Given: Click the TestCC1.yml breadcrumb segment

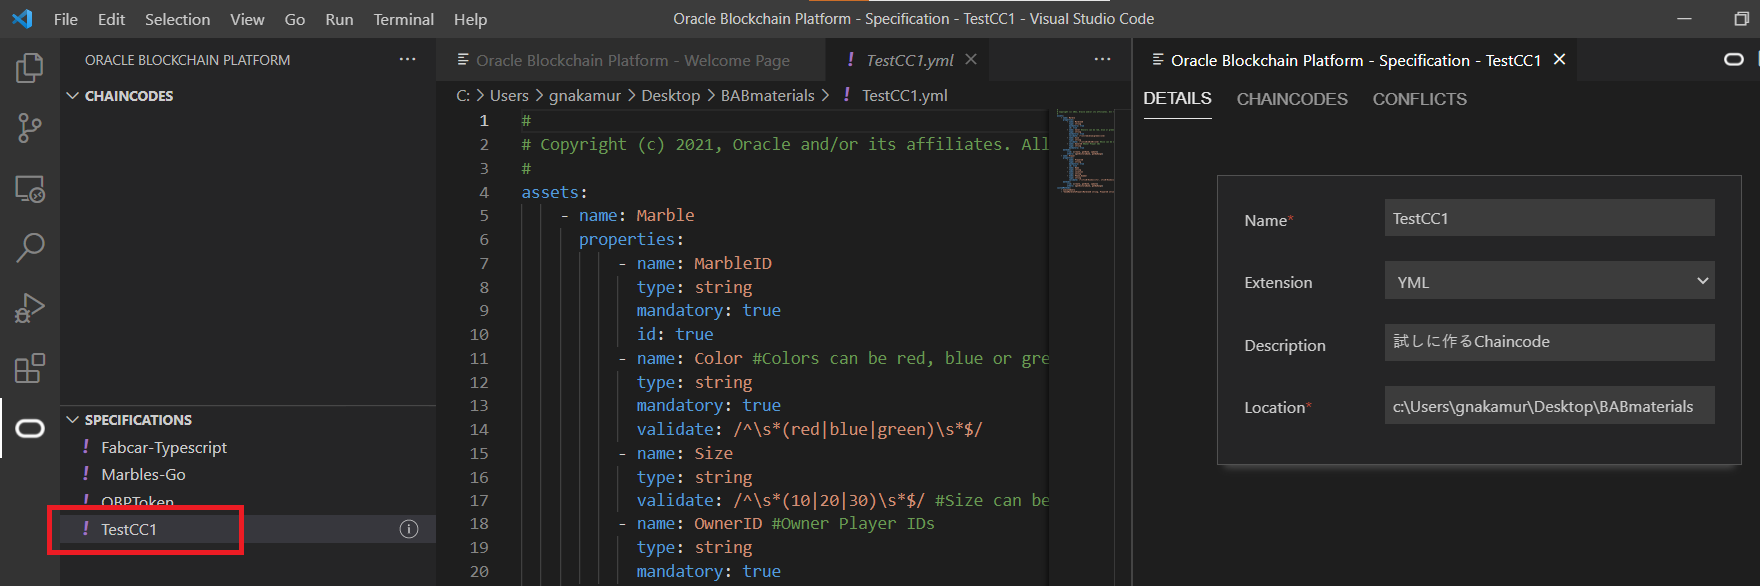Looking at the screenshot, I should [x=895, y=95].
